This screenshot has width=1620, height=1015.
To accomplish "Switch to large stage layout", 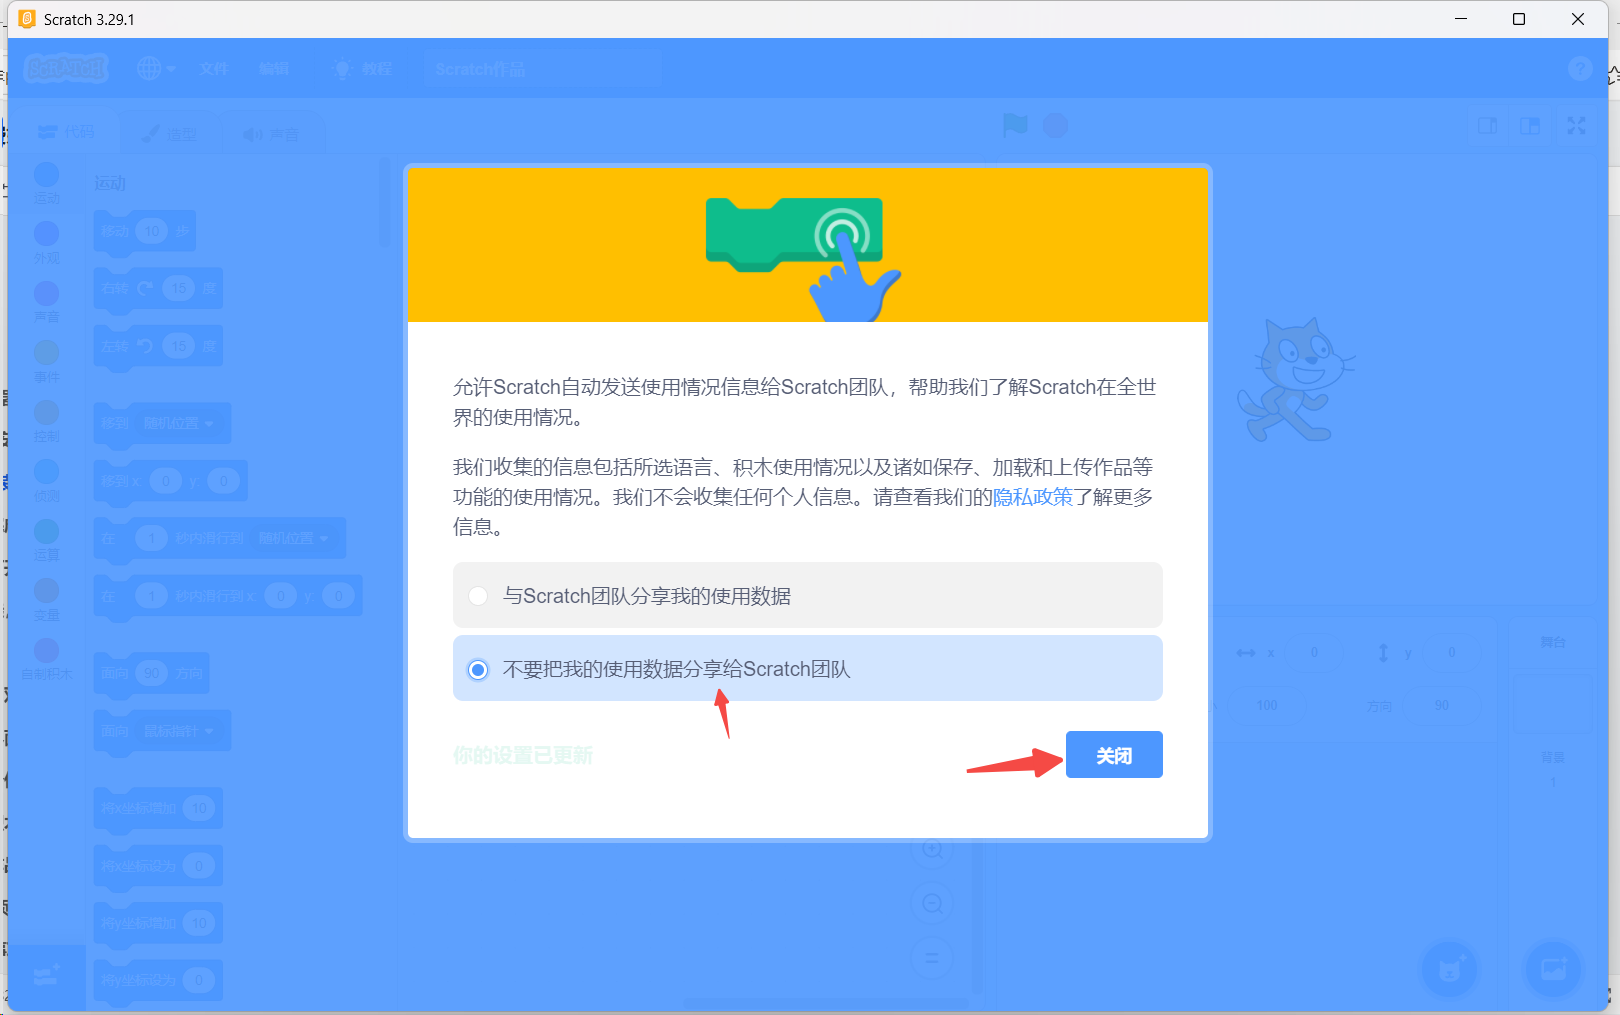I will coord(1530,125).
